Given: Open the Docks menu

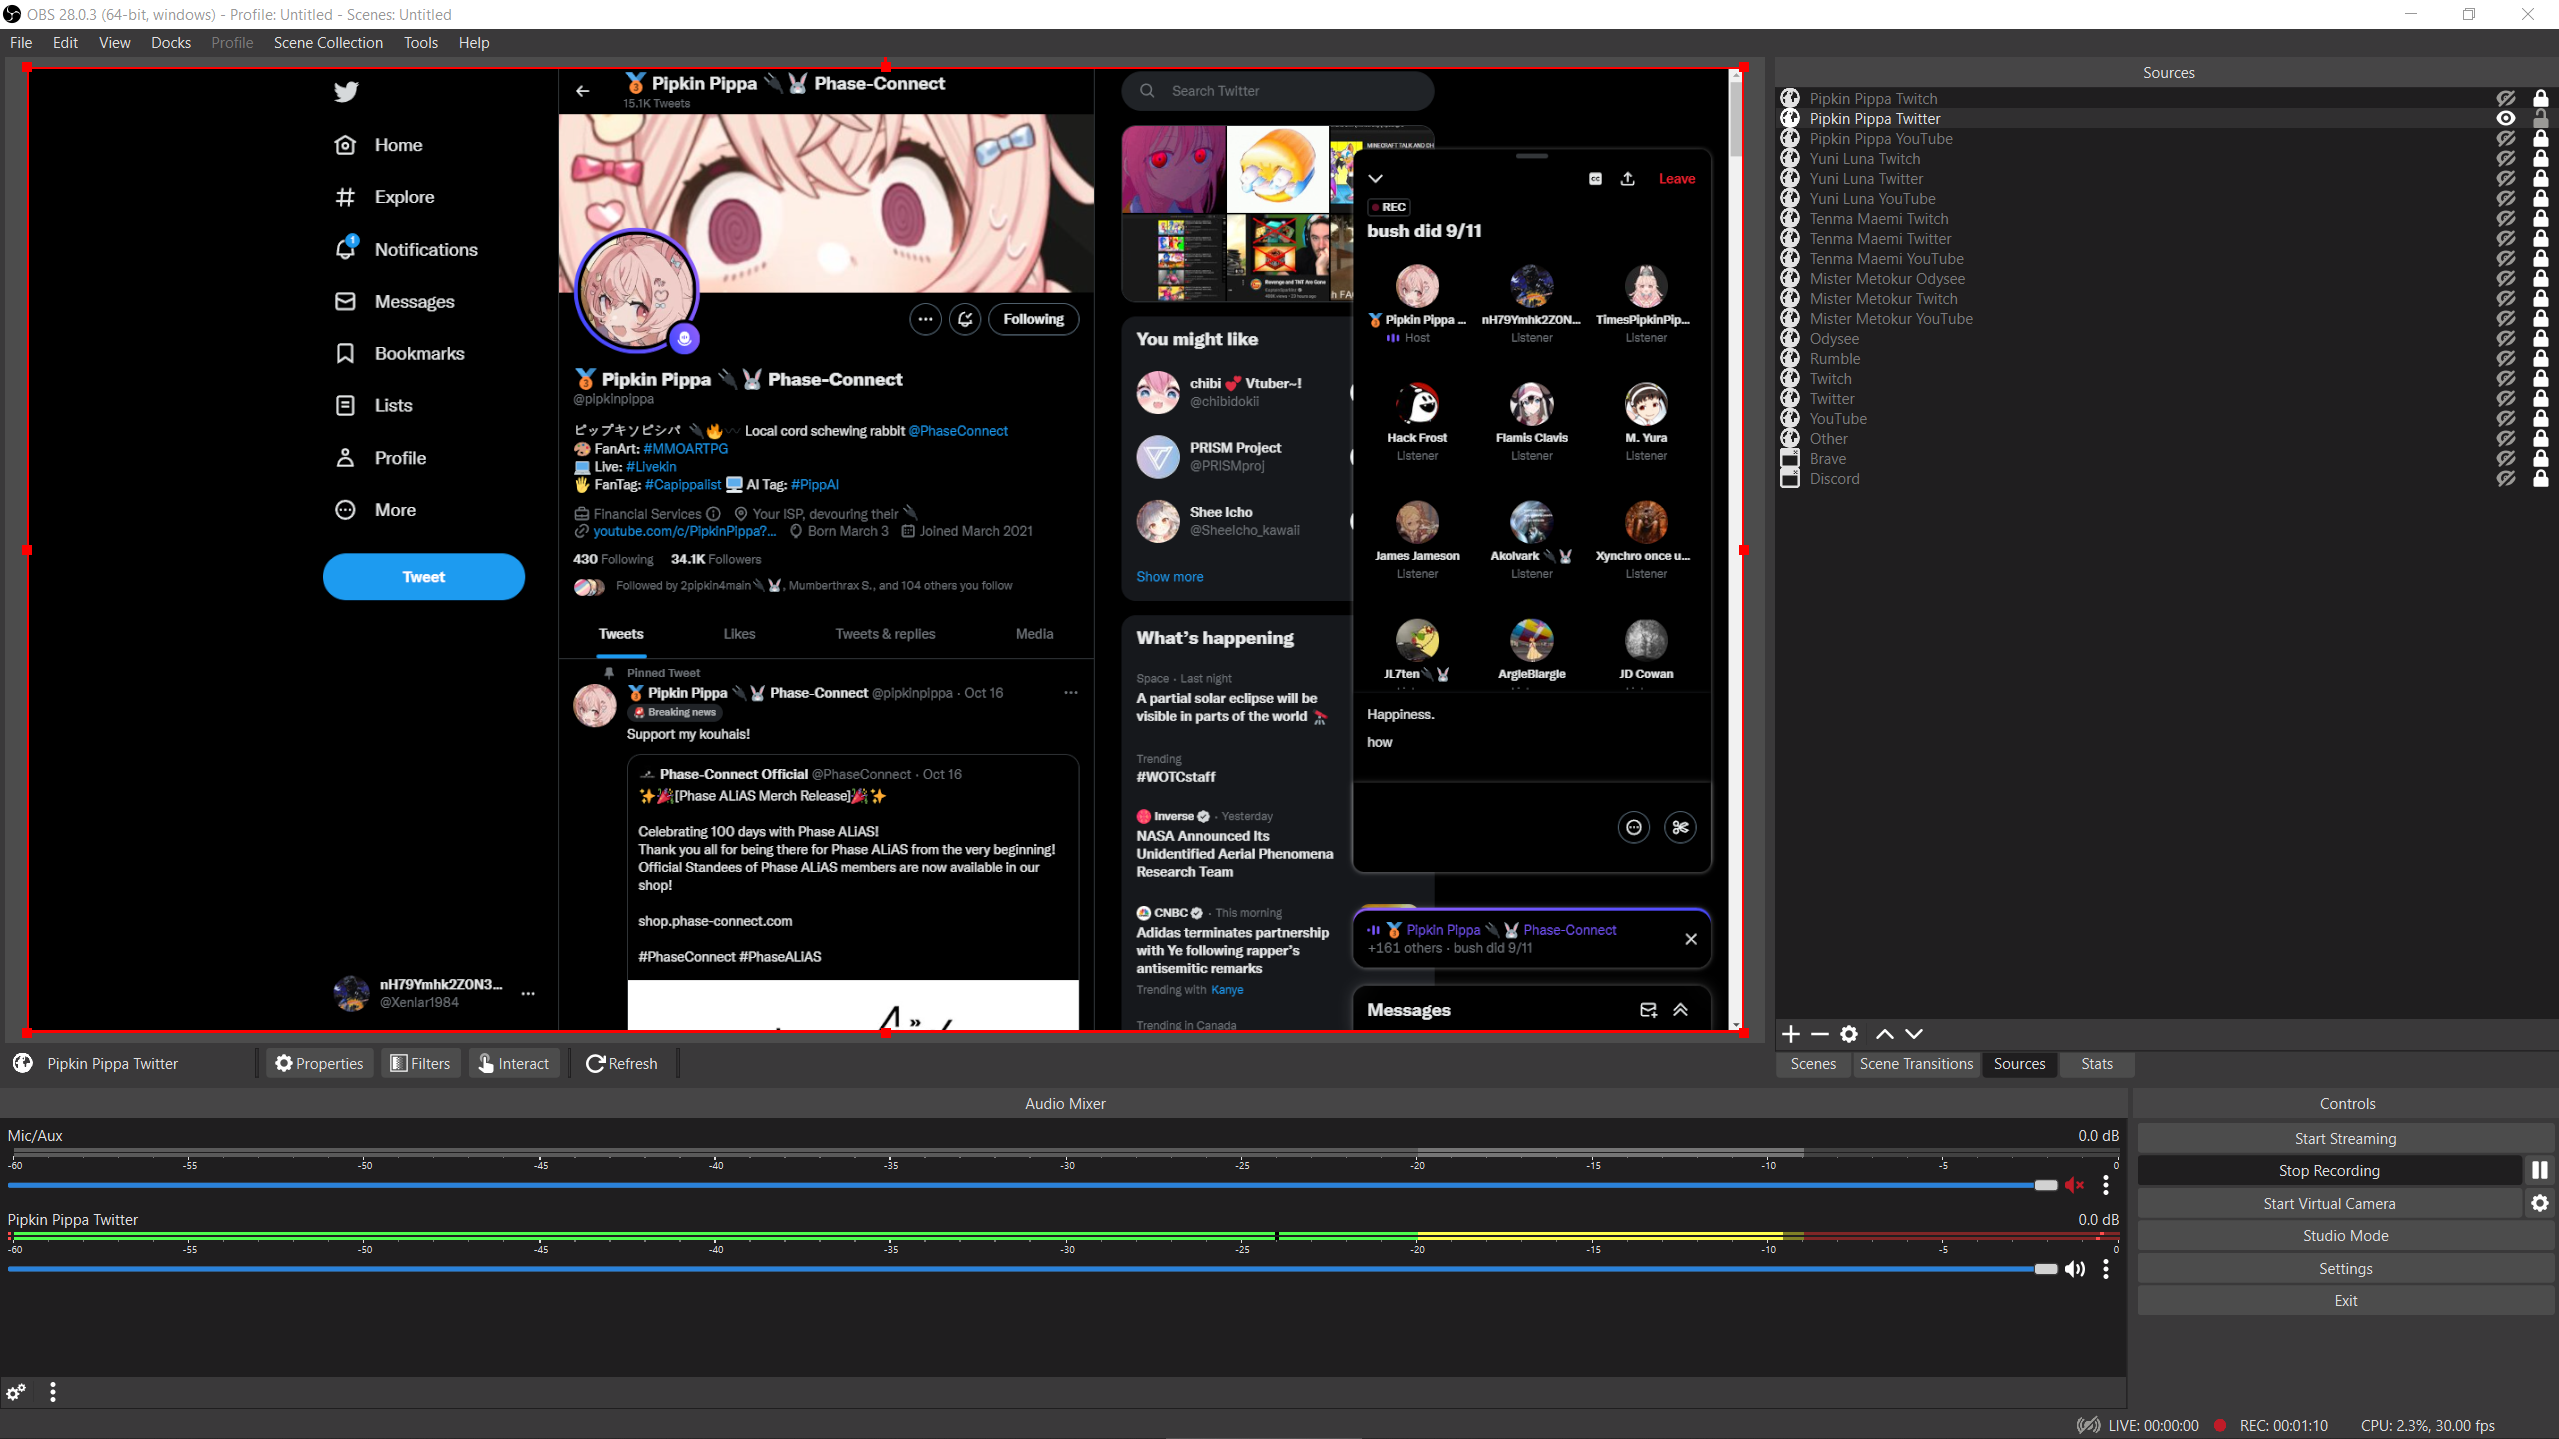Looking at the screenshot, I should [x=171, y=43].
